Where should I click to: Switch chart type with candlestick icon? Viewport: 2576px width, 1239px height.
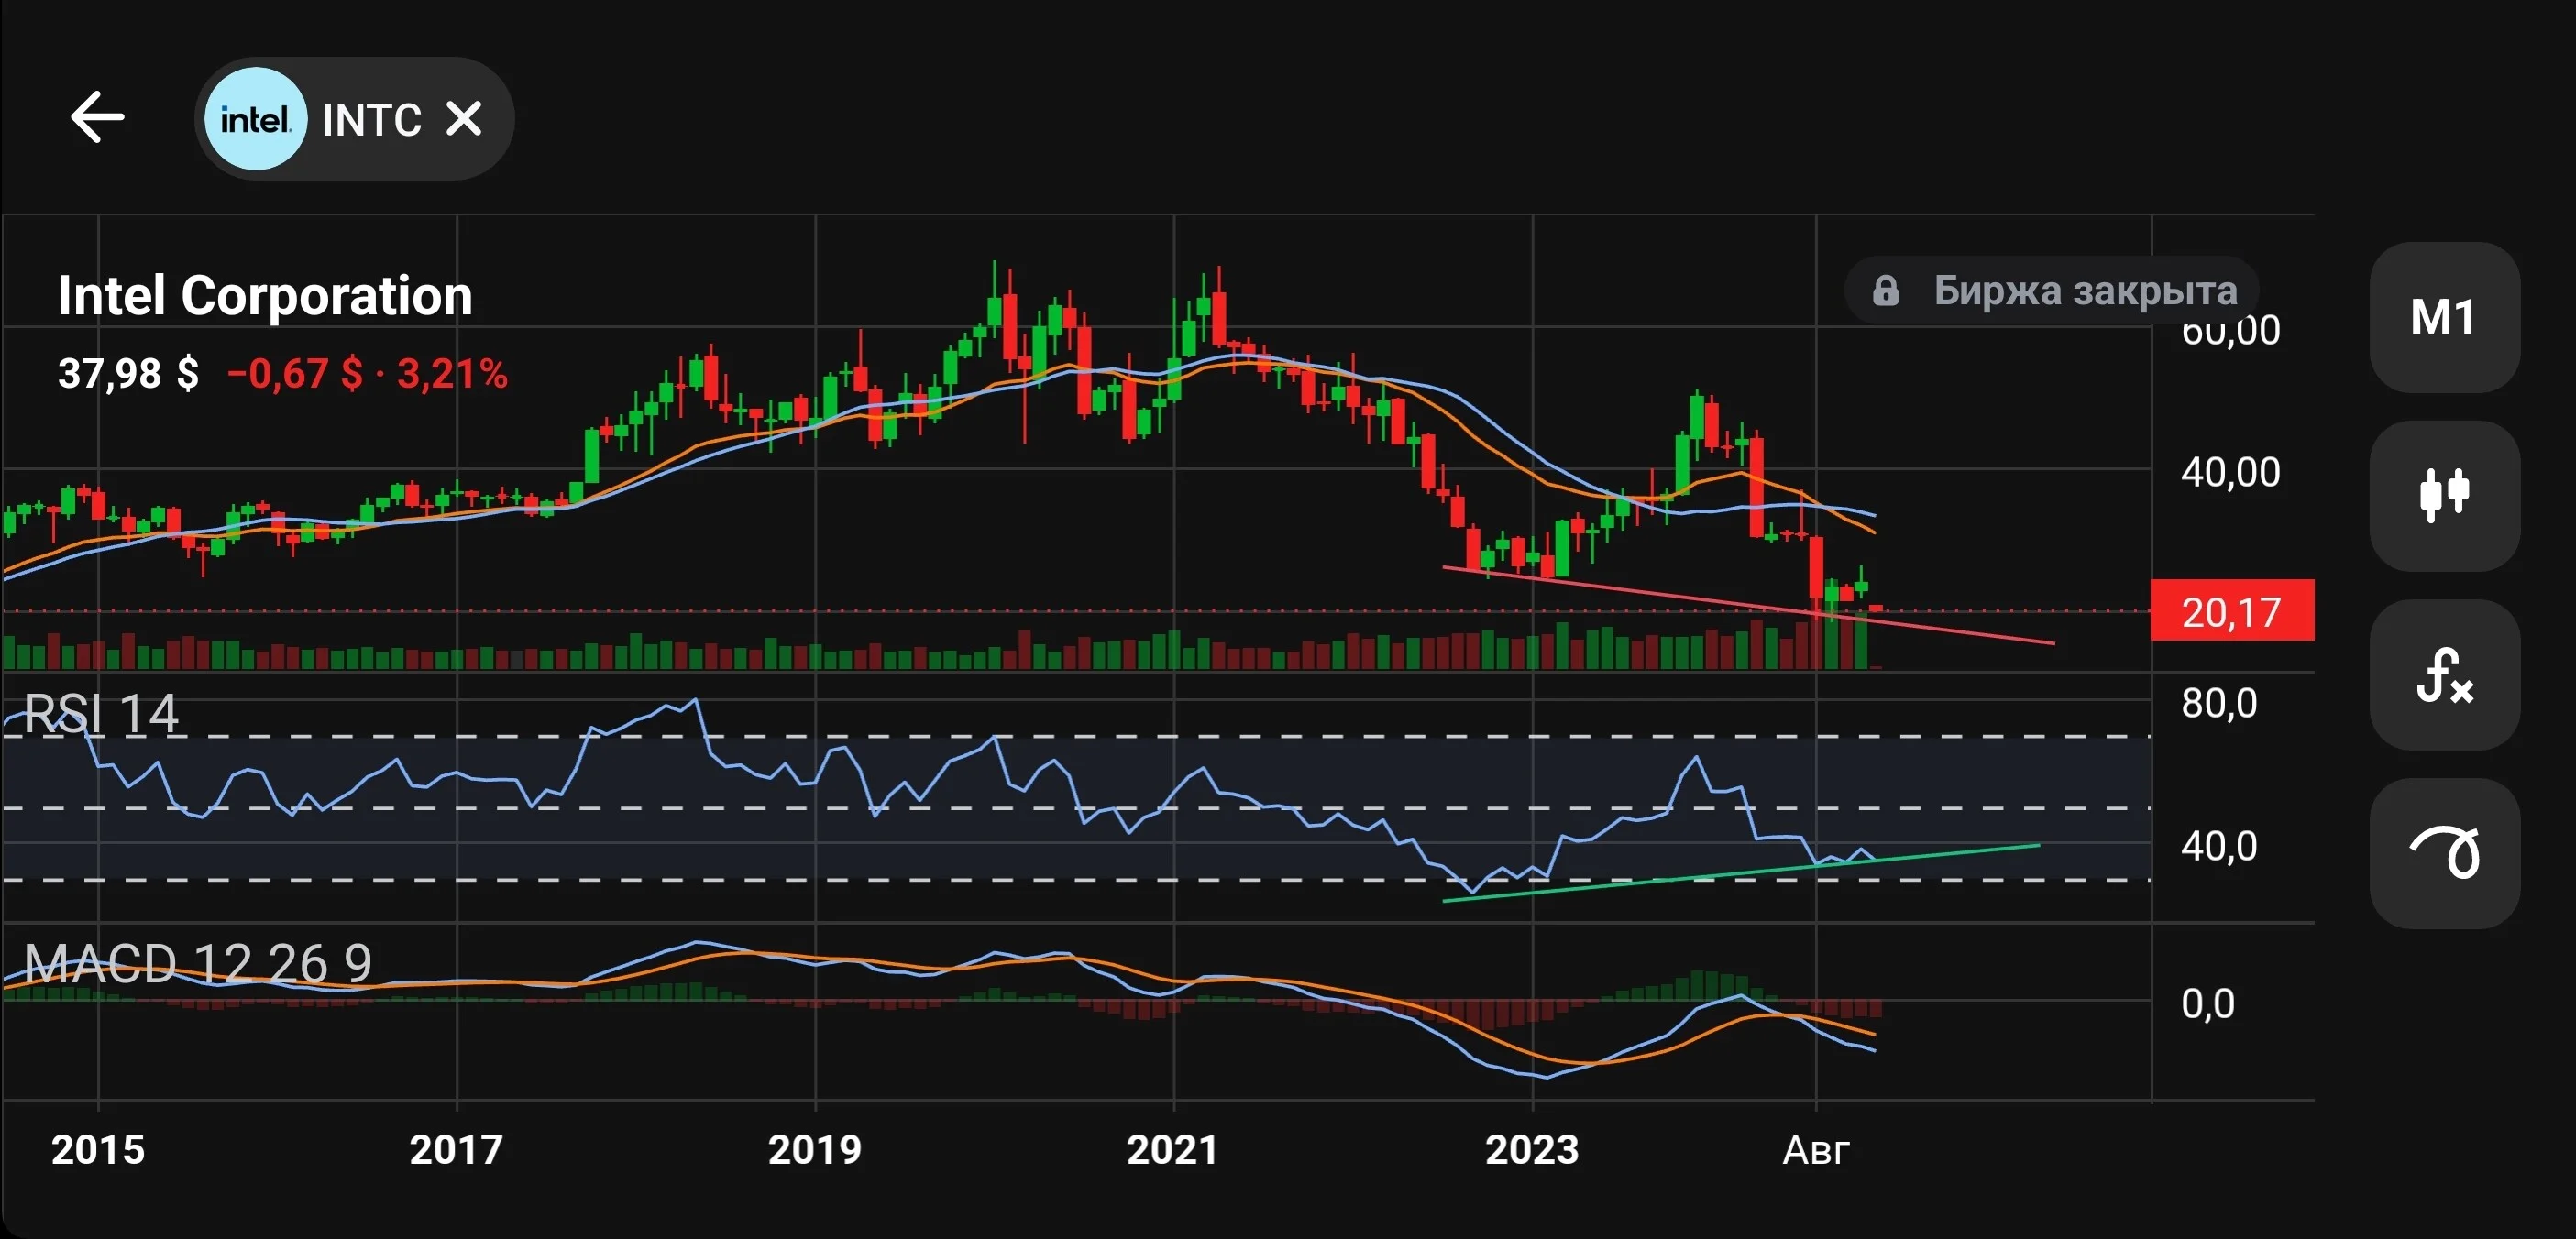(x=2444, y=495)
